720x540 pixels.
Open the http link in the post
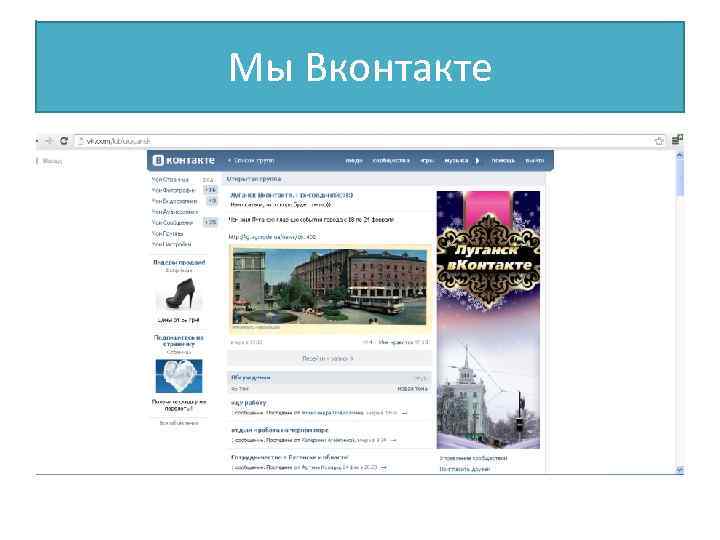[273, 237]
